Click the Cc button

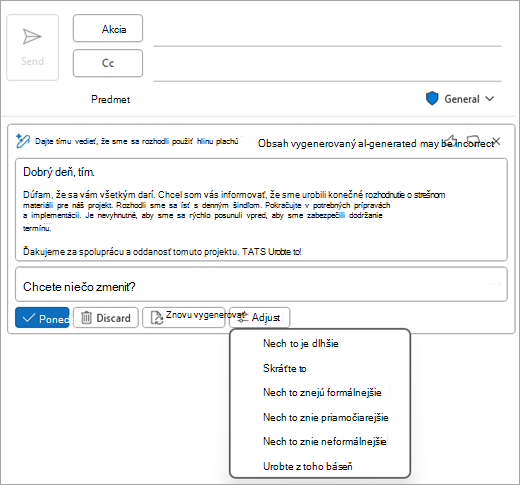click(x=108, y=63)
